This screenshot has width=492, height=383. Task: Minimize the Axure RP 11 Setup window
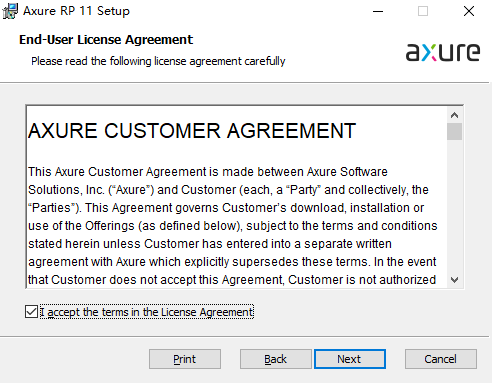pyautogui.click(x=378, y=11)
